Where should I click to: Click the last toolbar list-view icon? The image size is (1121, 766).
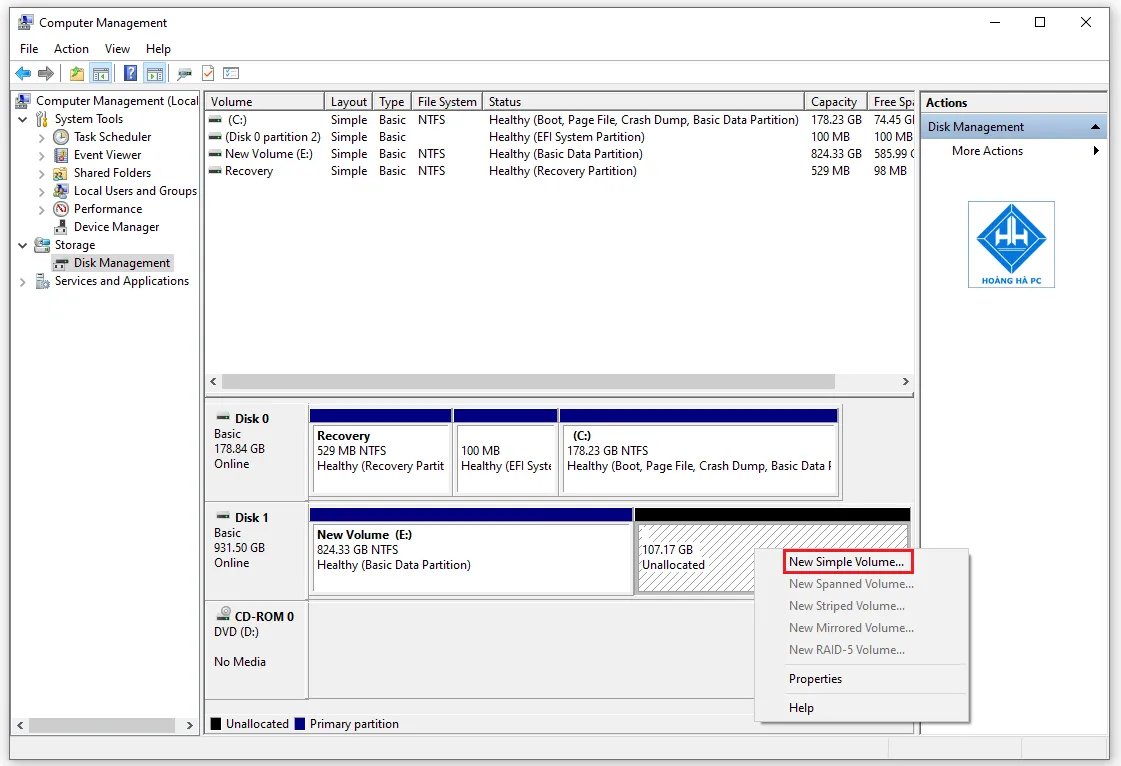[231, 73]
